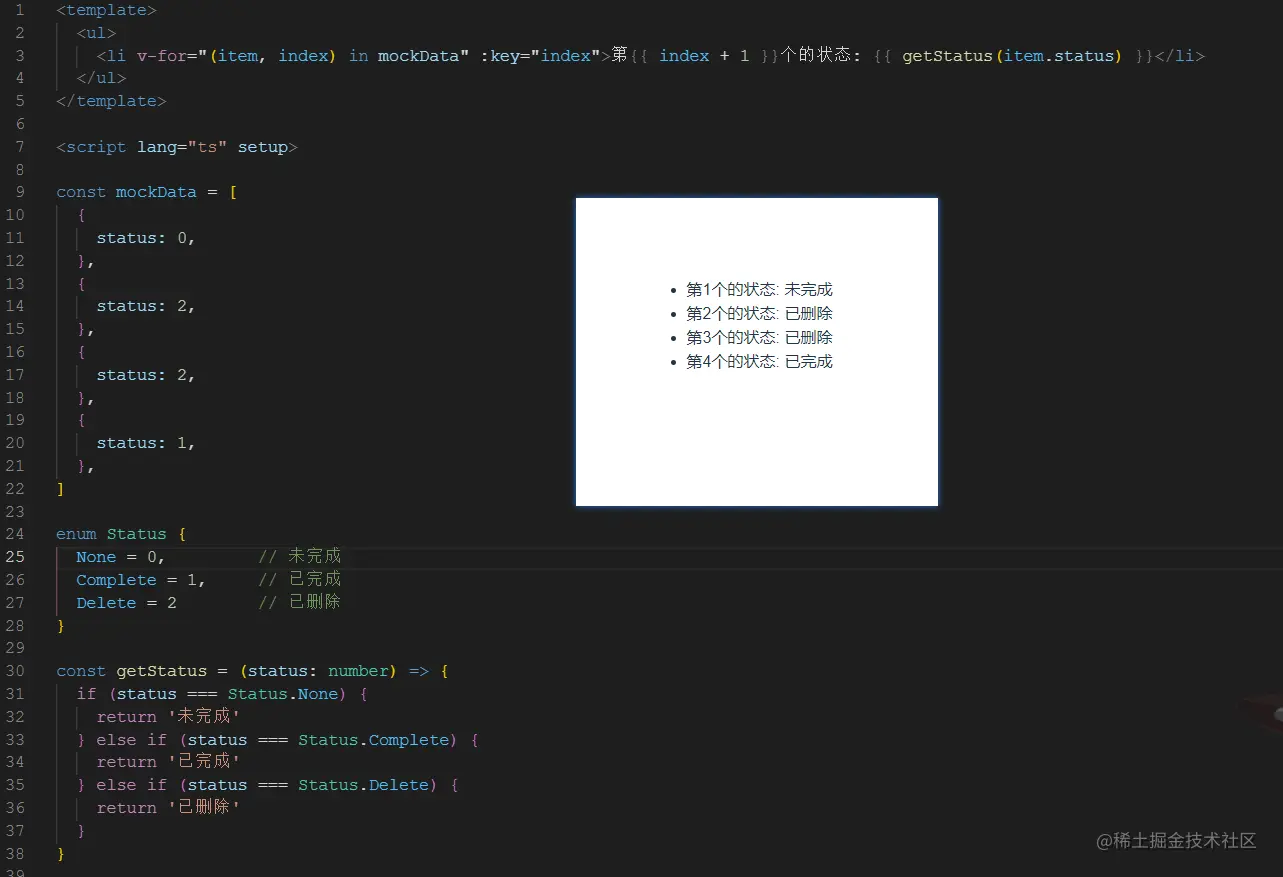
Task: Click "Status.Delete" in the else-if condition
Action: pyautogui.click(x=363, y=785)
